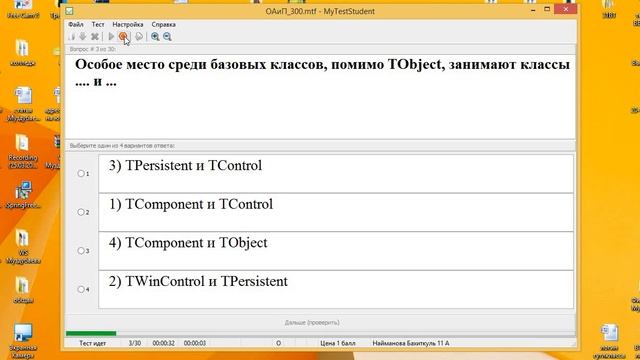Click answer text '4) TComponent и TObject'
The height and width of the screenshot is (360, 640).
coord(188,243)
